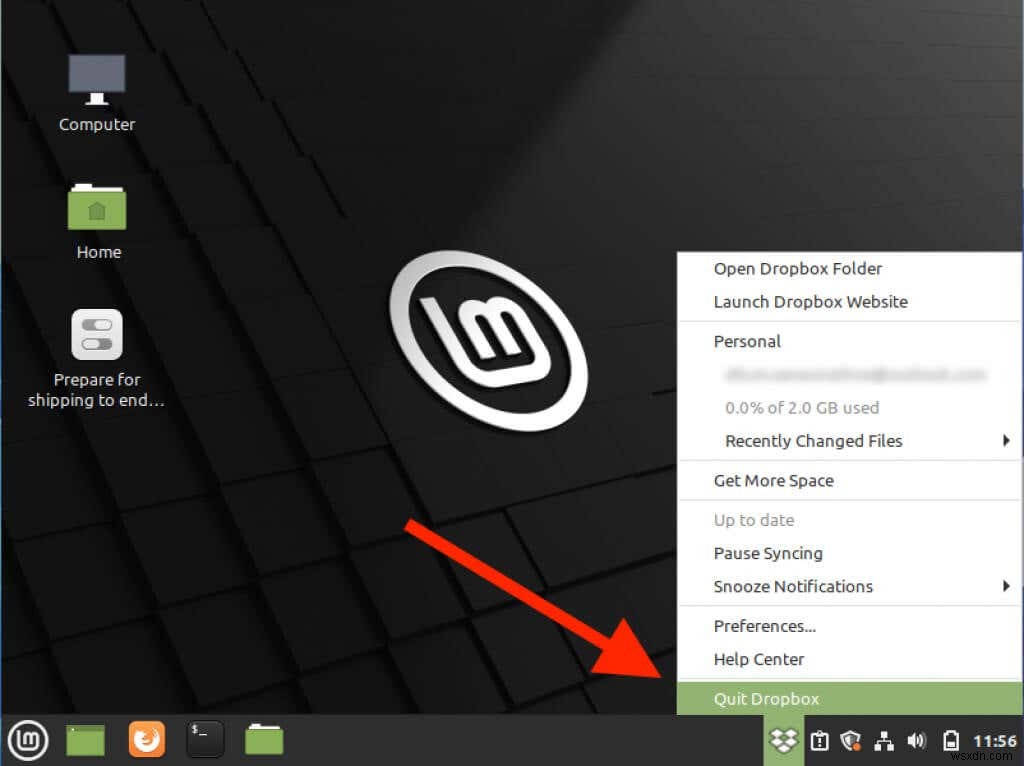Viewport: 1024px width, 766px height.
Task: Open the network connections tray icon
Action: (x=884, y=740)
